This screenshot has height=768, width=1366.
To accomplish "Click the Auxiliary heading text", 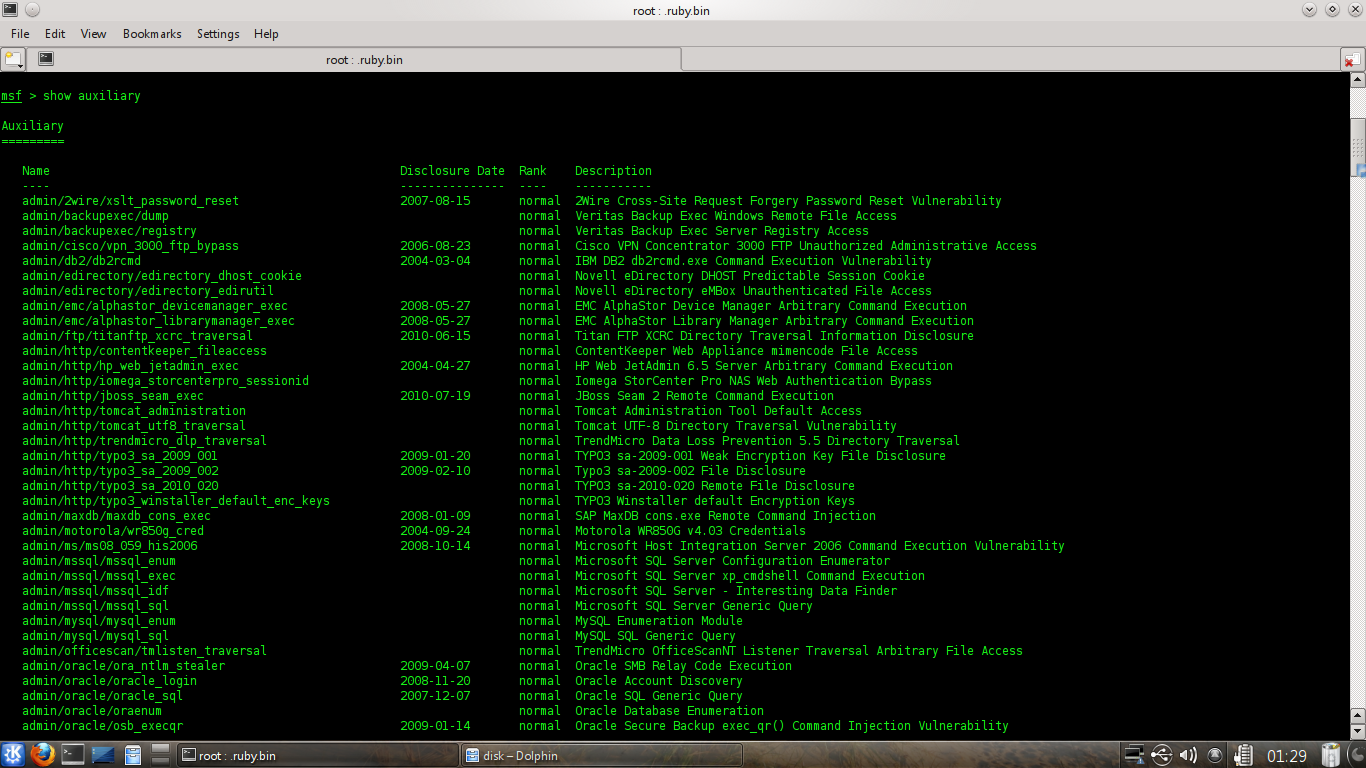I will (32, 126).
